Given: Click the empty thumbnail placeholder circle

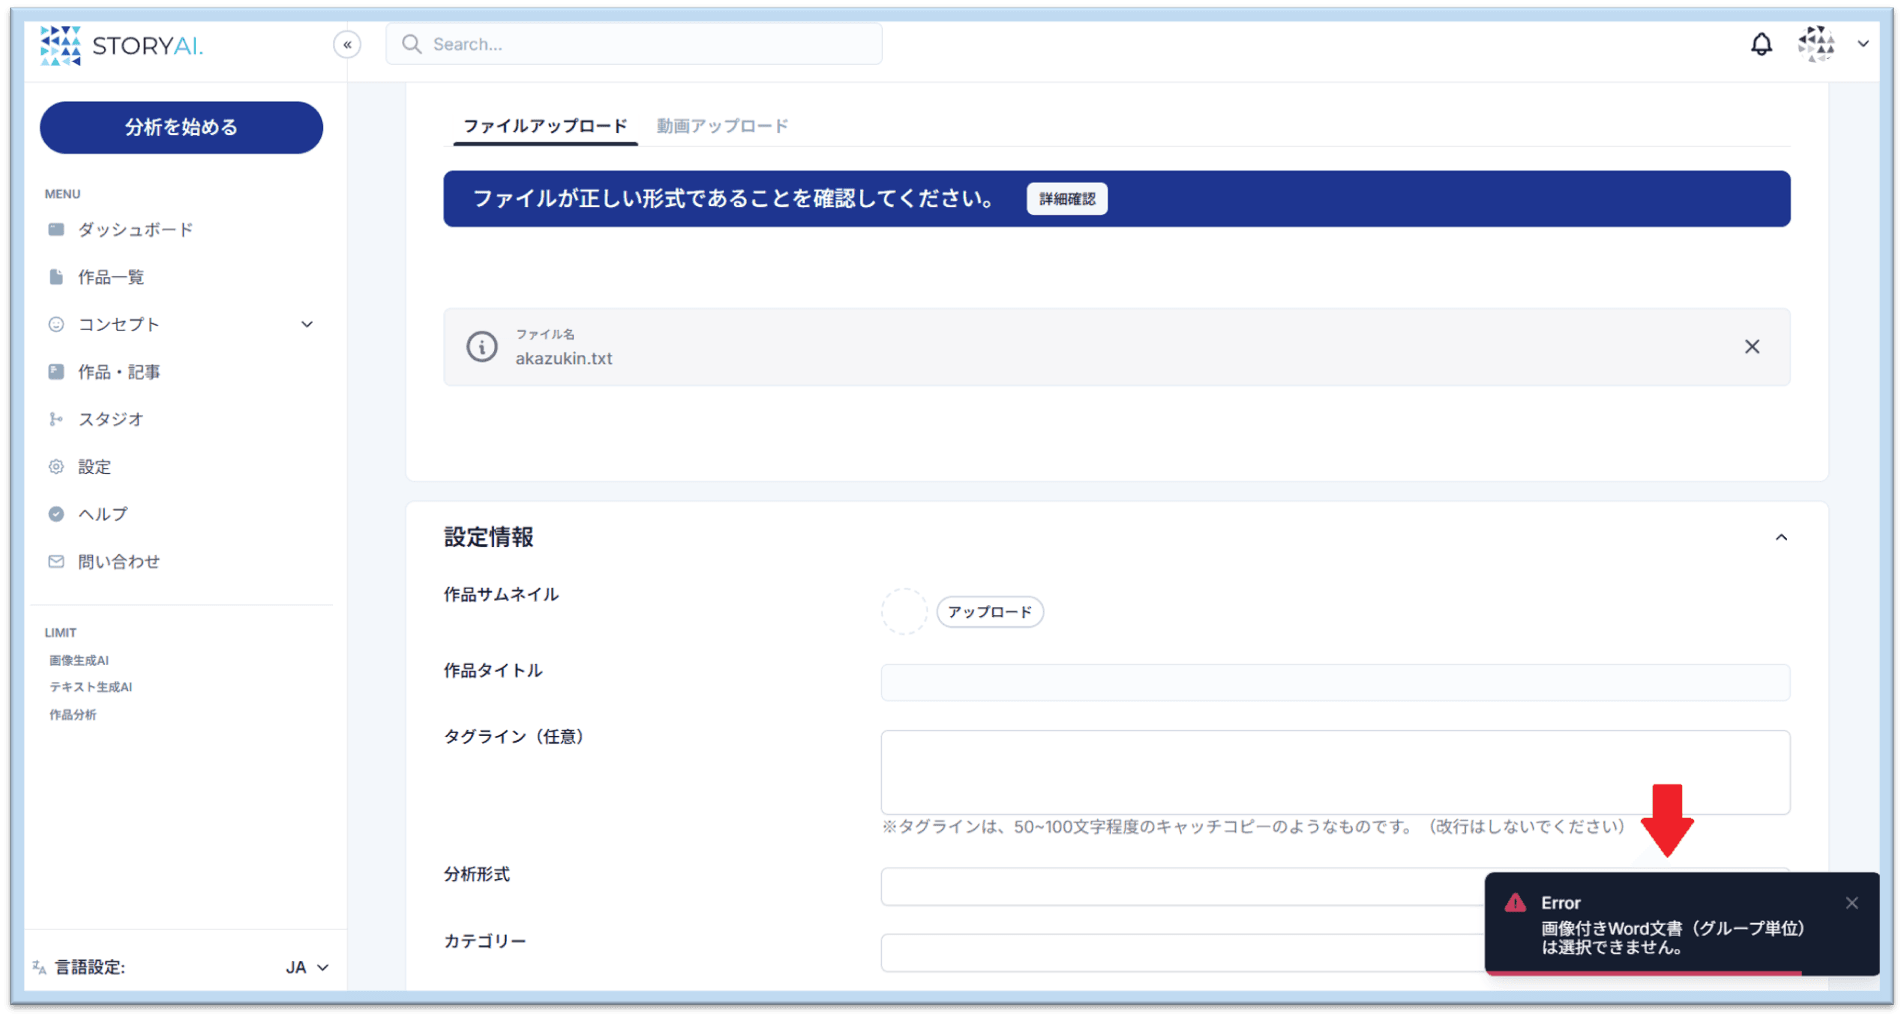Looking at the screenshot, I should (x=904, y=612).
